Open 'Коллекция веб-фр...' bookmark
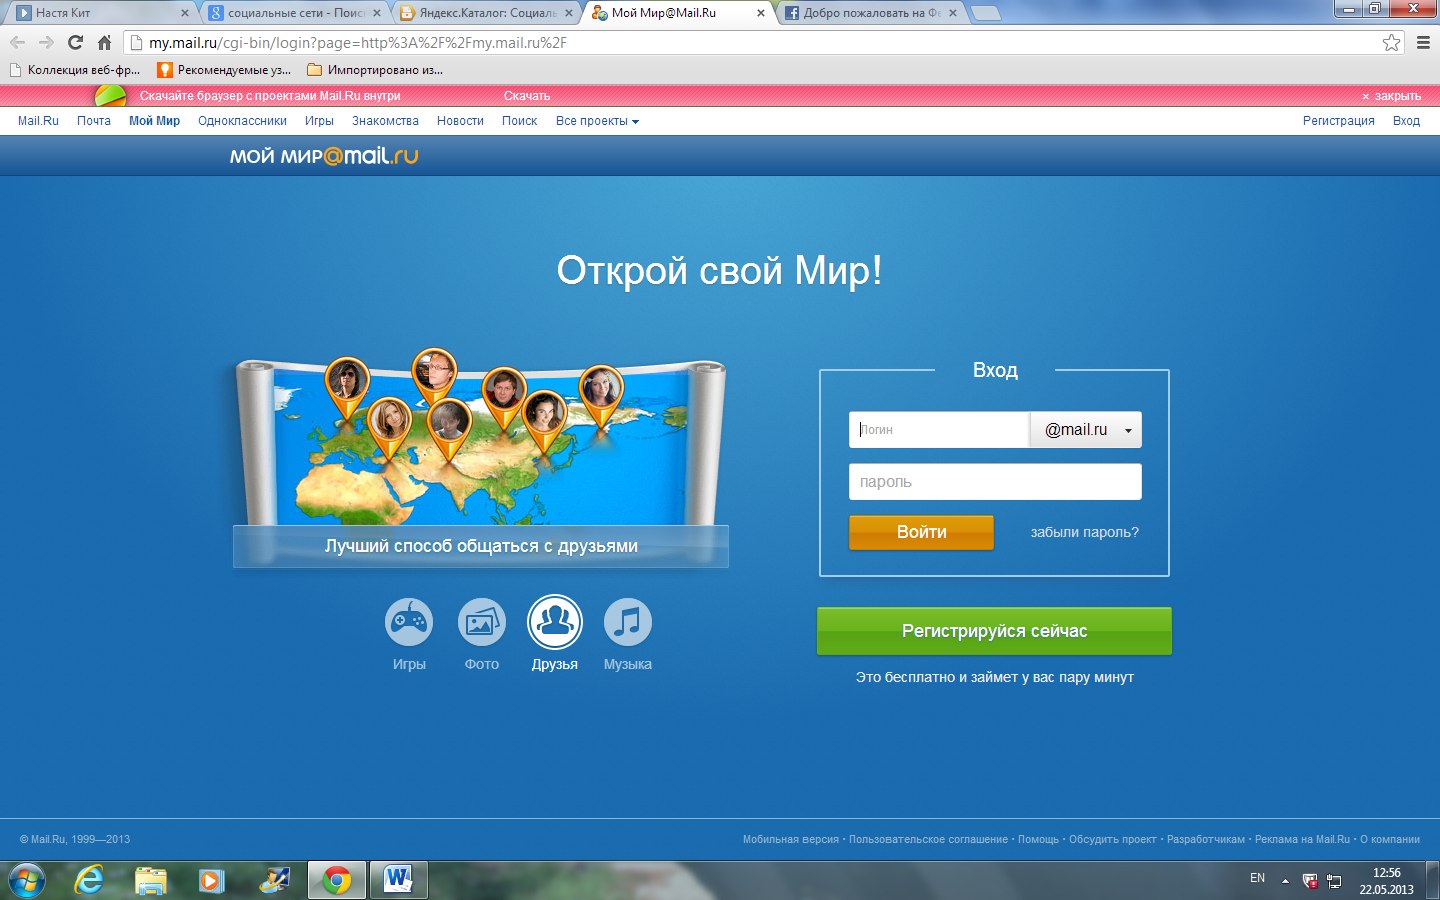Image resolution: width=1440 pixels, height=900 pixels. click(x=75, y=70)
